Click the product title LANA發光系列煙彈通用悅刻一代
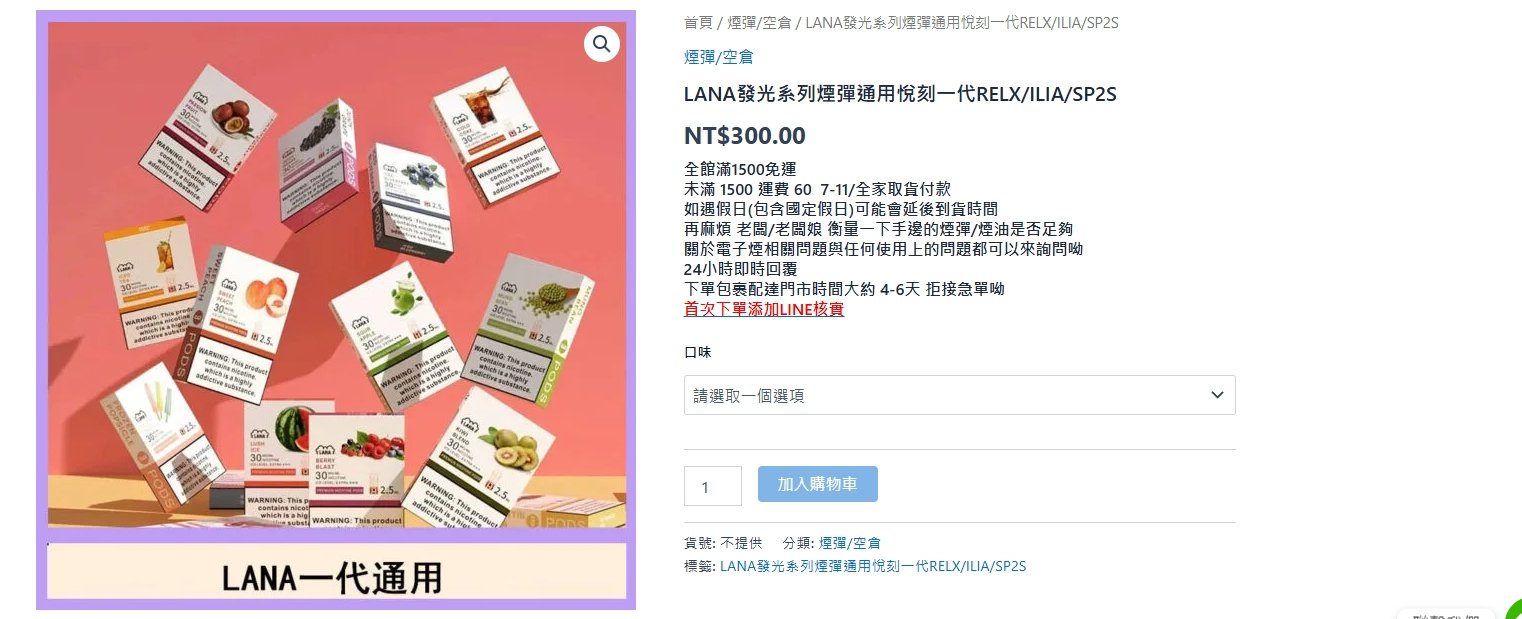This screenshot has height=619, width=1522. (900, 95)
